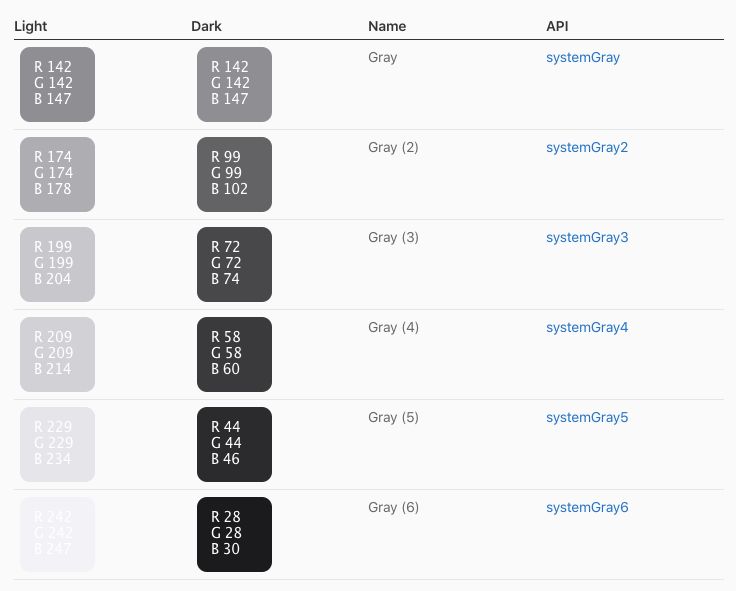This screenshot has height=591, width=736.
Task: Click the dark swatch R 28
Action: point(234,534)
